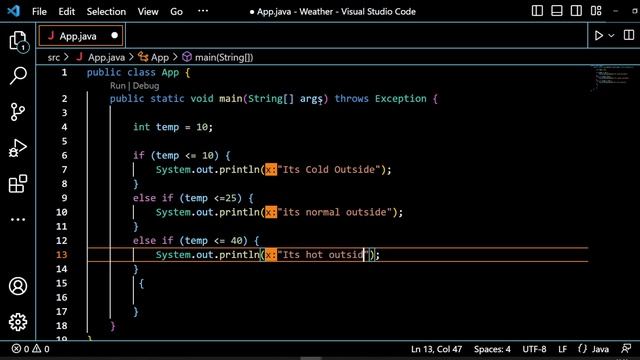Change end of line sequence LF
The width and height of the screenshot is (640, 360).
pyautogui.click(x=562, y=349)
